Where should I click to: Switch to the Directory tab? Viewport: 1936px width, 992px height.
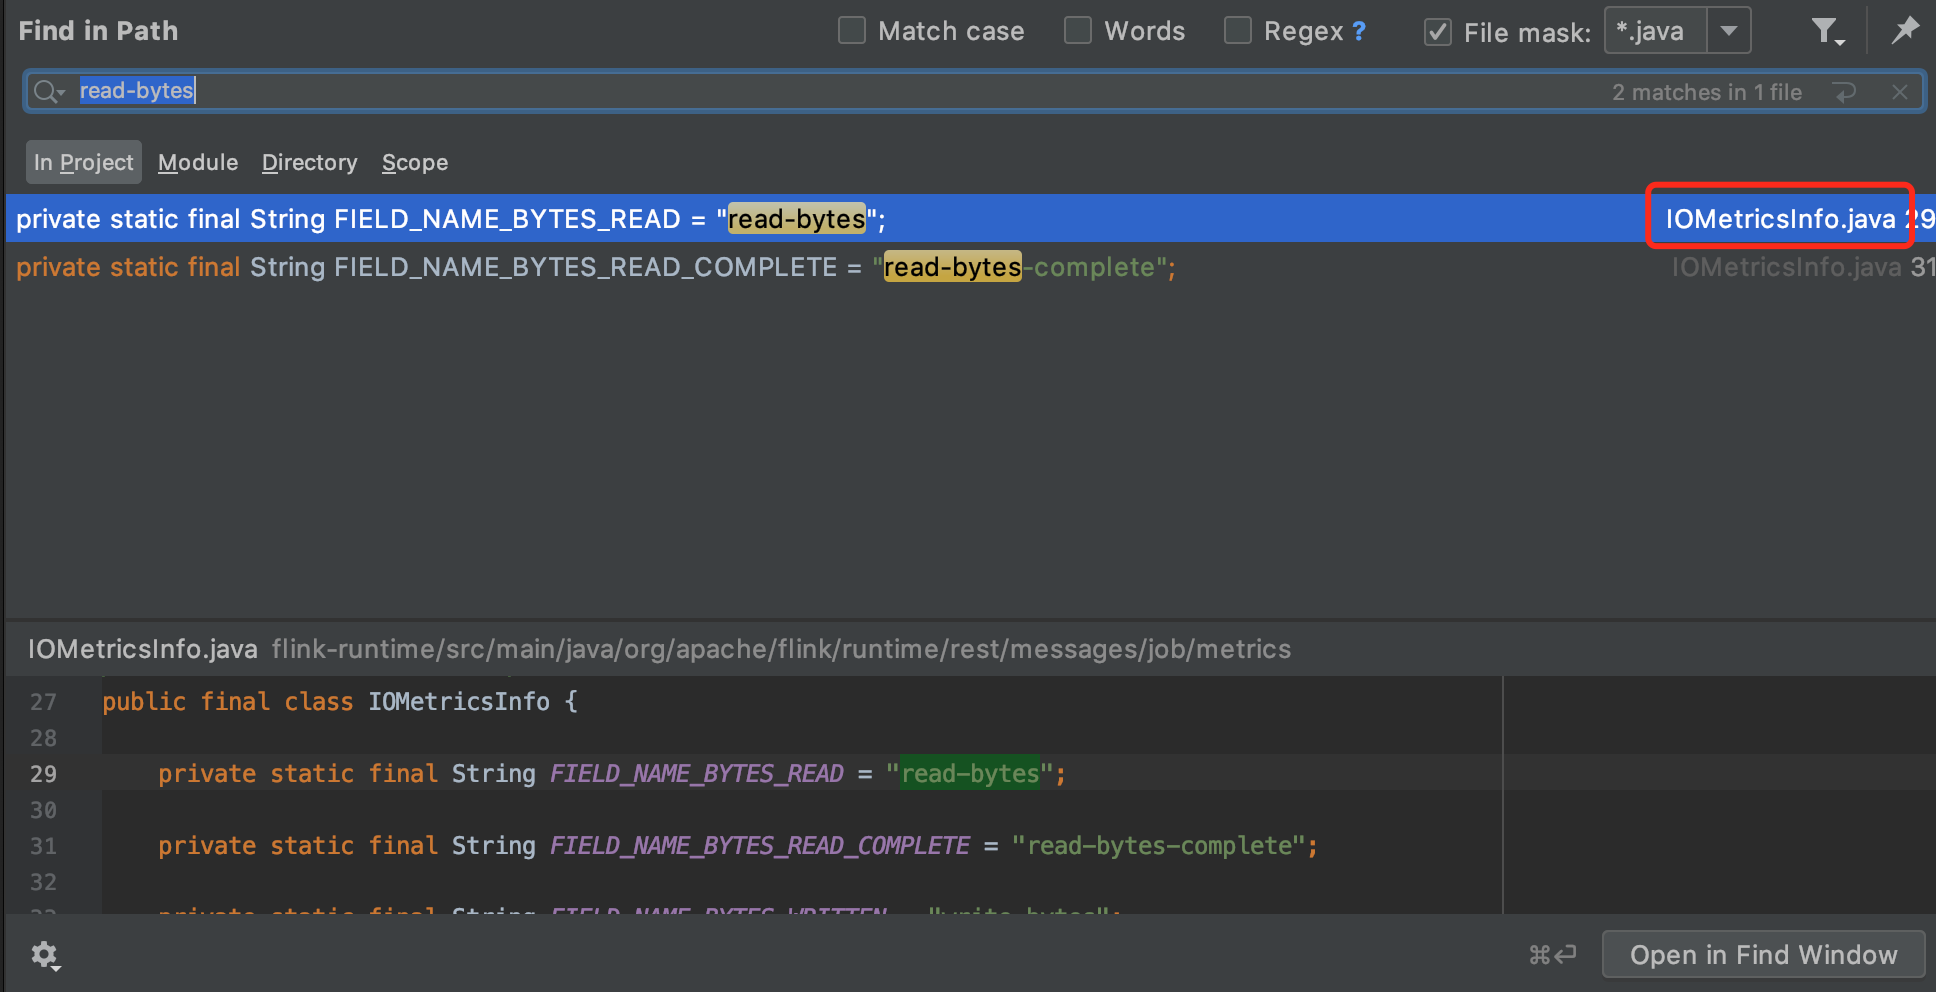[x=309, y=162]
